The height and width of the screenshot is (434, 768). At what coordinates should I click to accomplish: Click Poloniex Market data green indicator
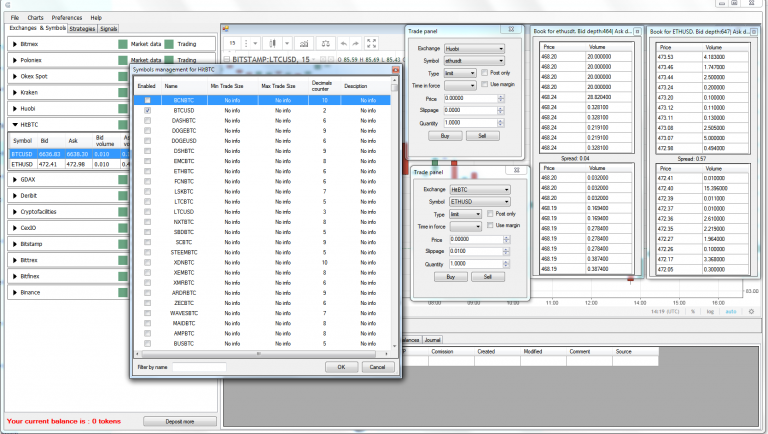point(123,60)
